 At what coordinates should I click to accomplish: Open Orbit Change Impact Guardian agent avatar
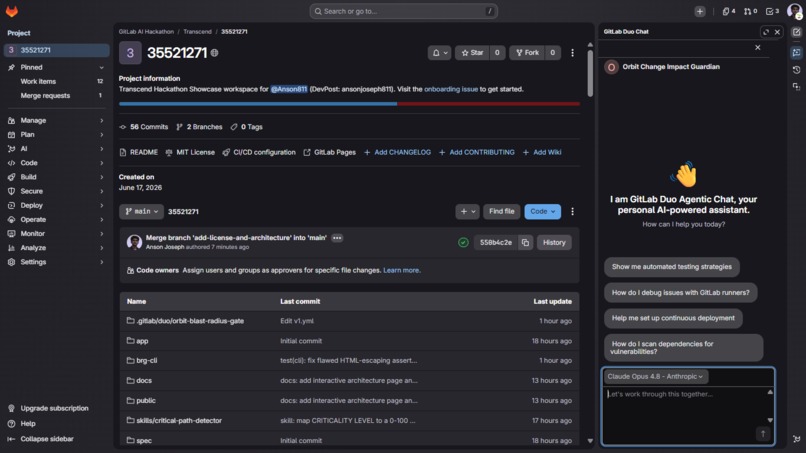pos(611,67)
